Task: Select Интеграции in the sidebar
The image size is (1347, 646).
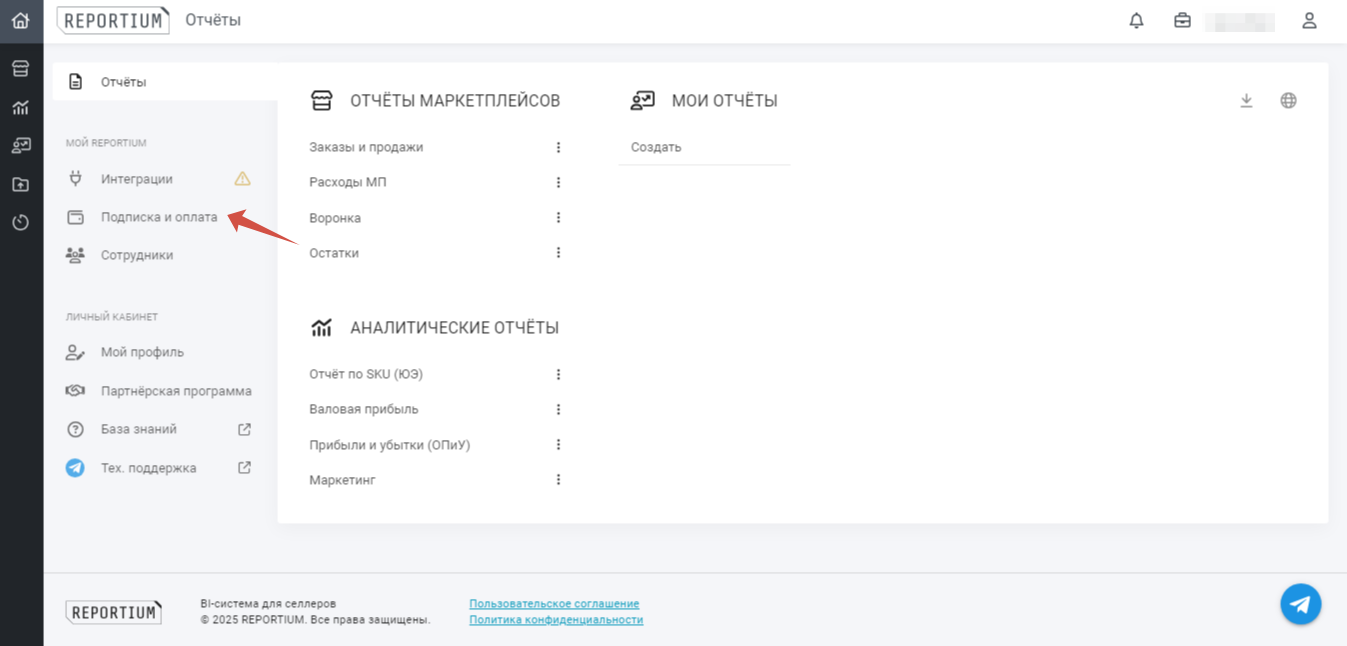Action: 137,179
